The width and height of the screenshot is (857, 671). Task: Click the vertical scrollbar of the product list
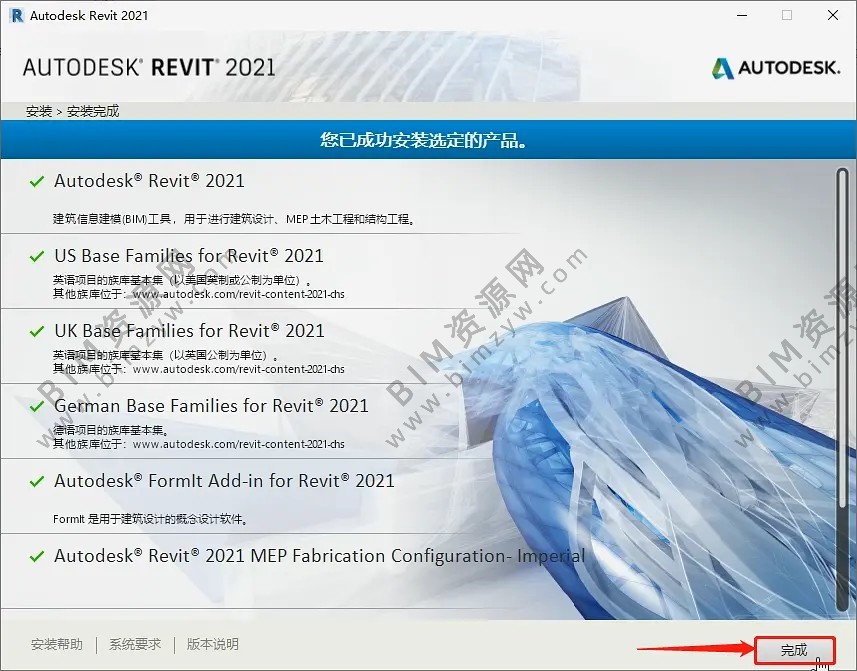[x=842, y=390]
